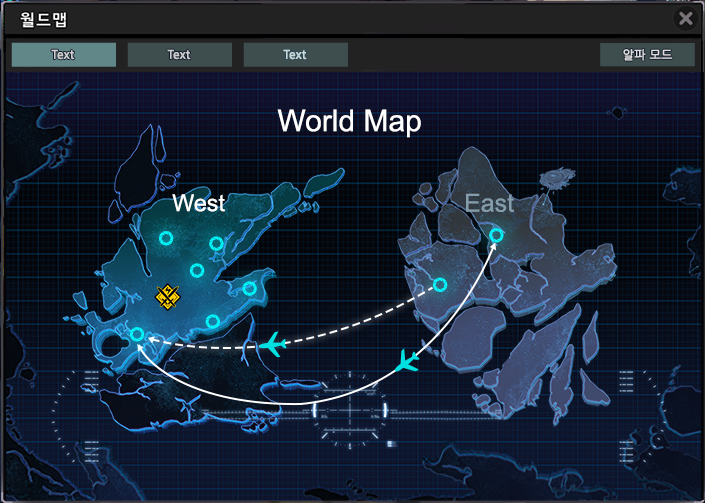Click the yellow emblem marker on West continent
This screenshot has width=705, height=503.
coord(167,295)
